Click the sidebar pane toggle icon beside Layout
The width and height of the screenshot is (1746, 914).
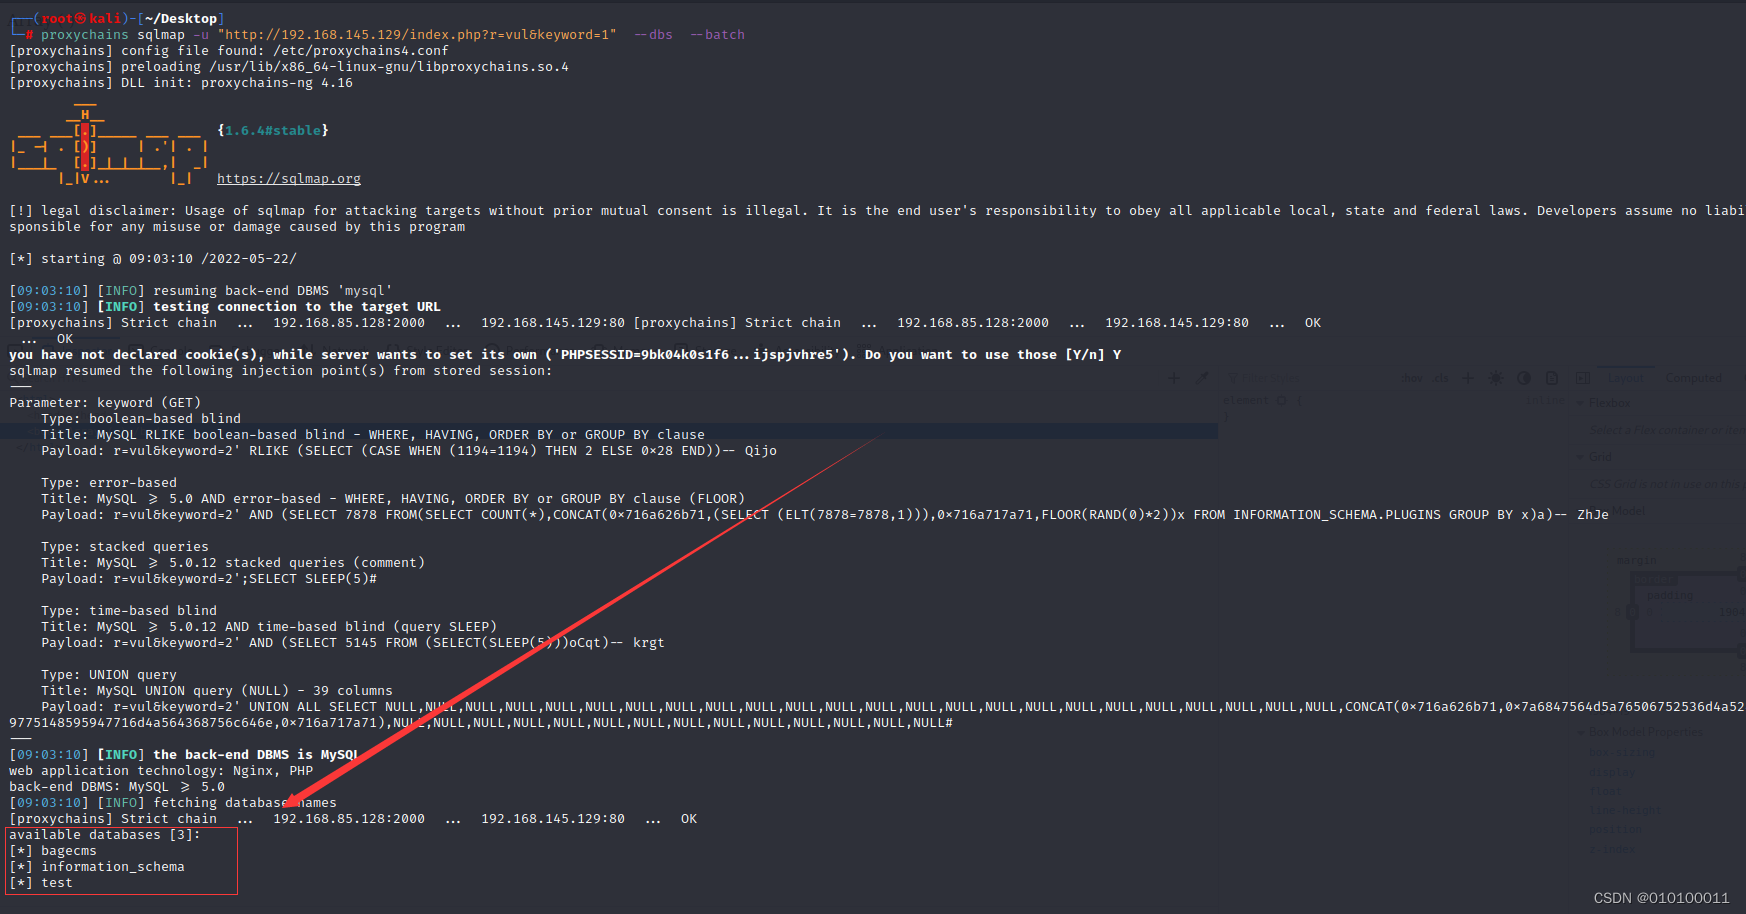1583,378
